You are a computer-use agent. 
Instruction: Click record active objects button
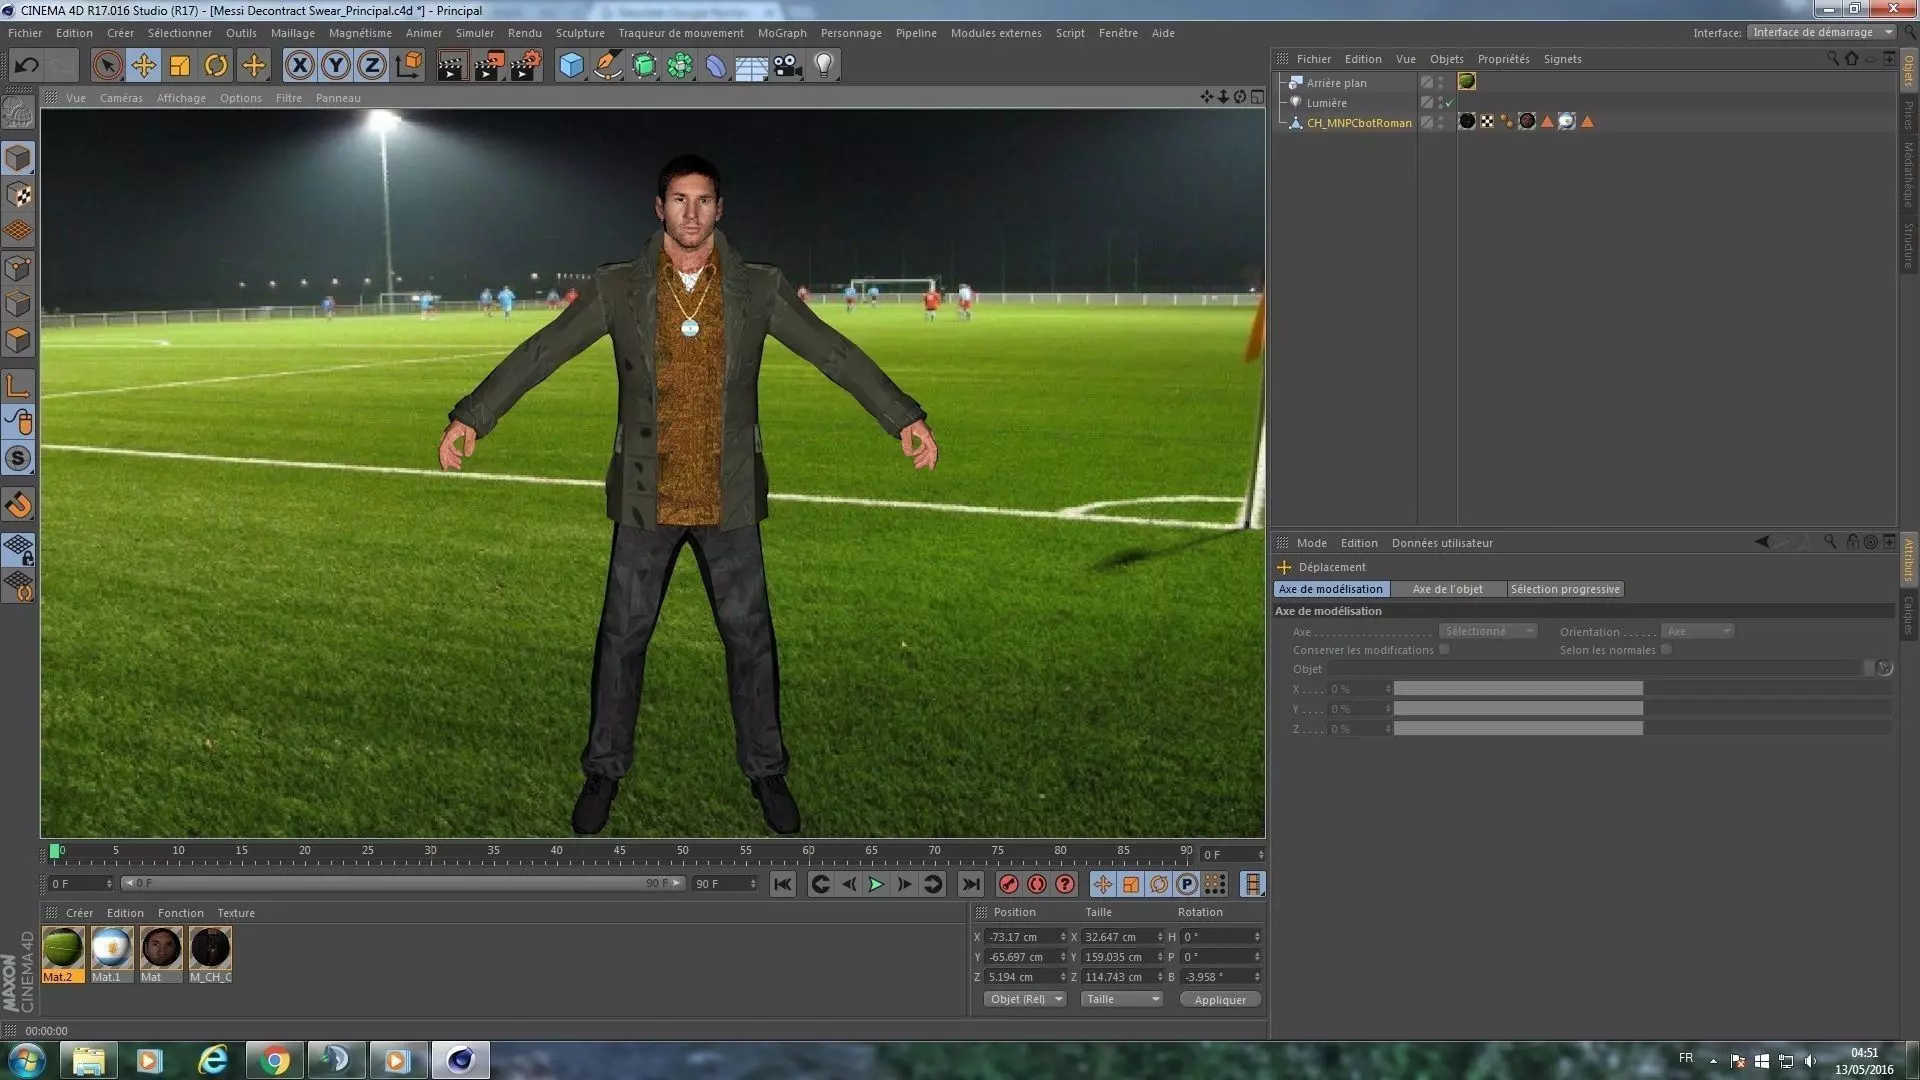1008,884
